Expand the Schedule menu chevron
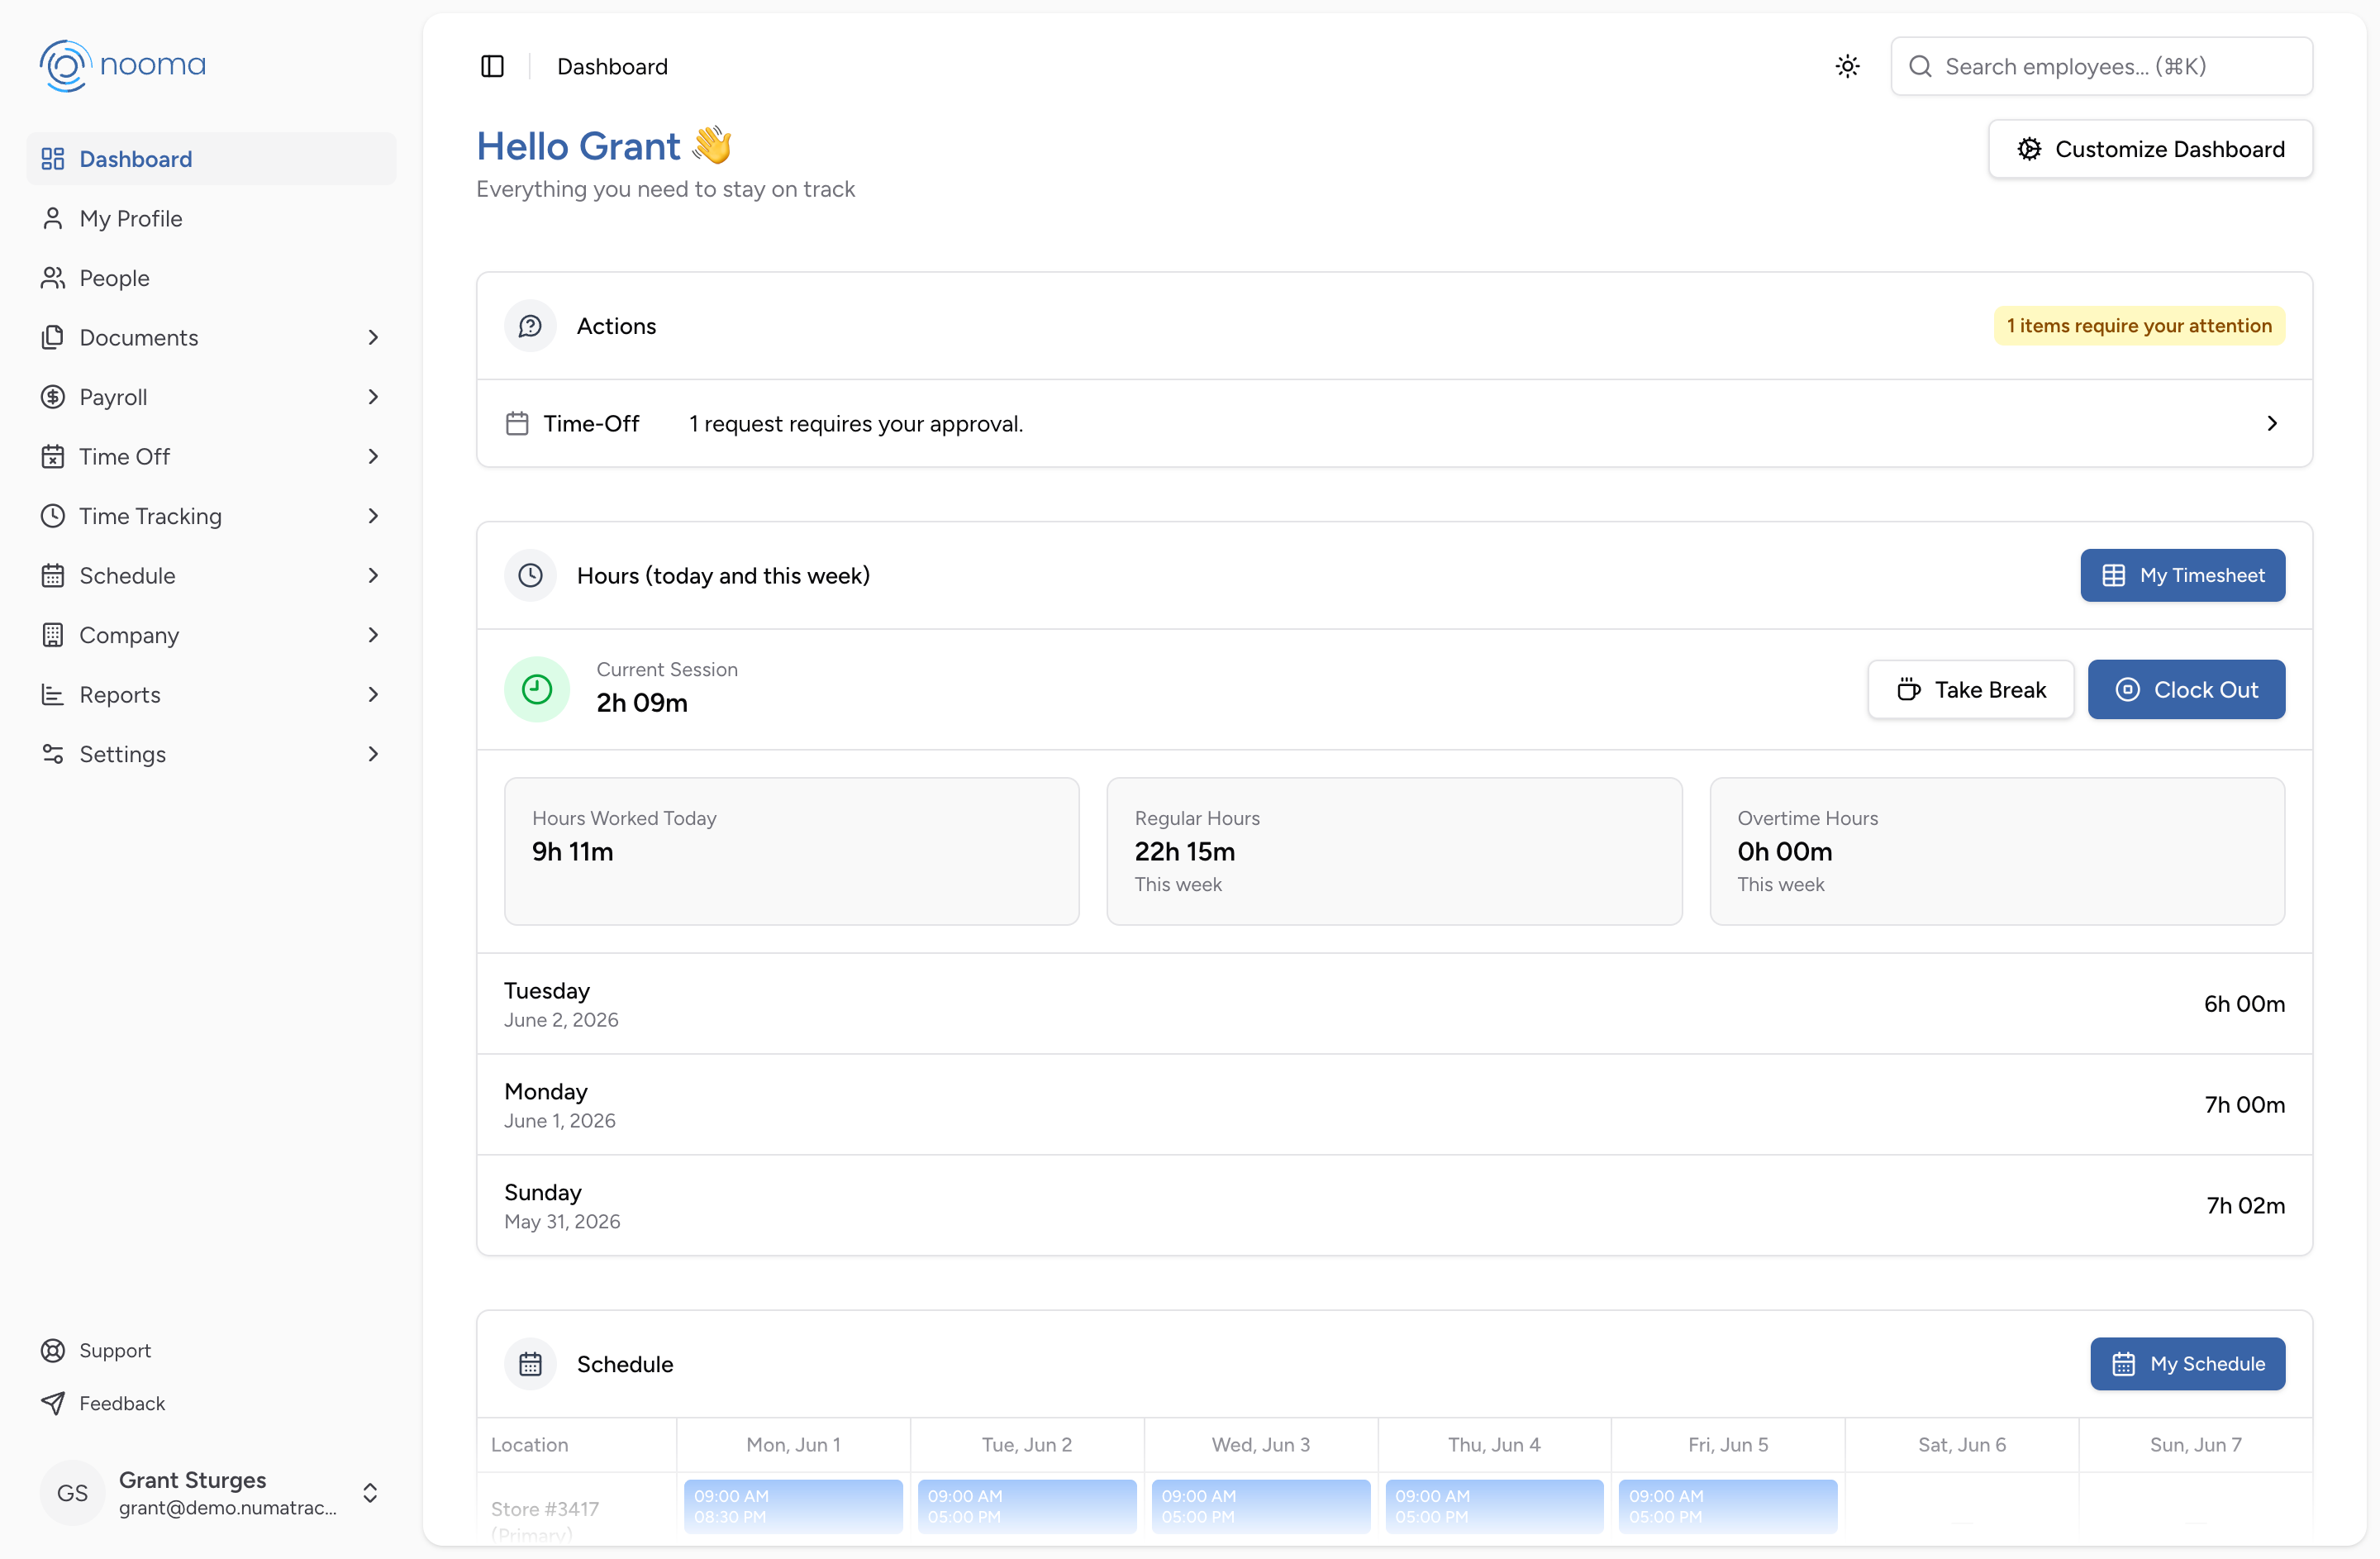The width and height of the screenshot is (2380, 1559). point(373,575)
